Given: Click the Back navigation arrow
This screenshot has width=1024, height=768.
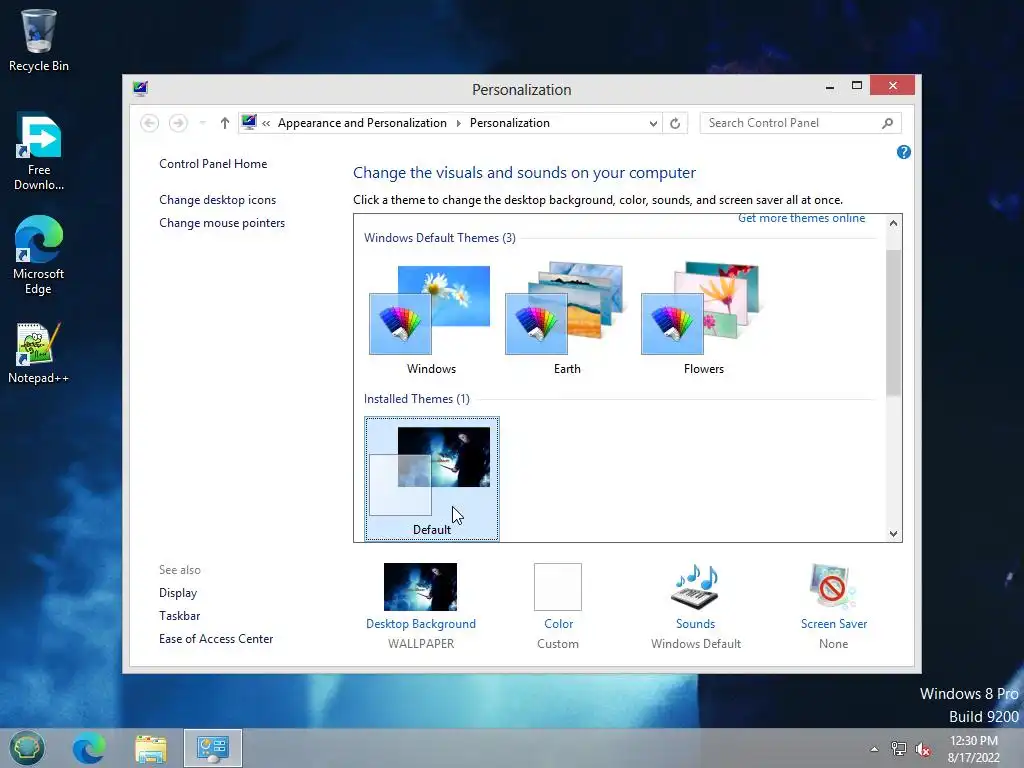Looking at the screenshot, I should [150, 123].
